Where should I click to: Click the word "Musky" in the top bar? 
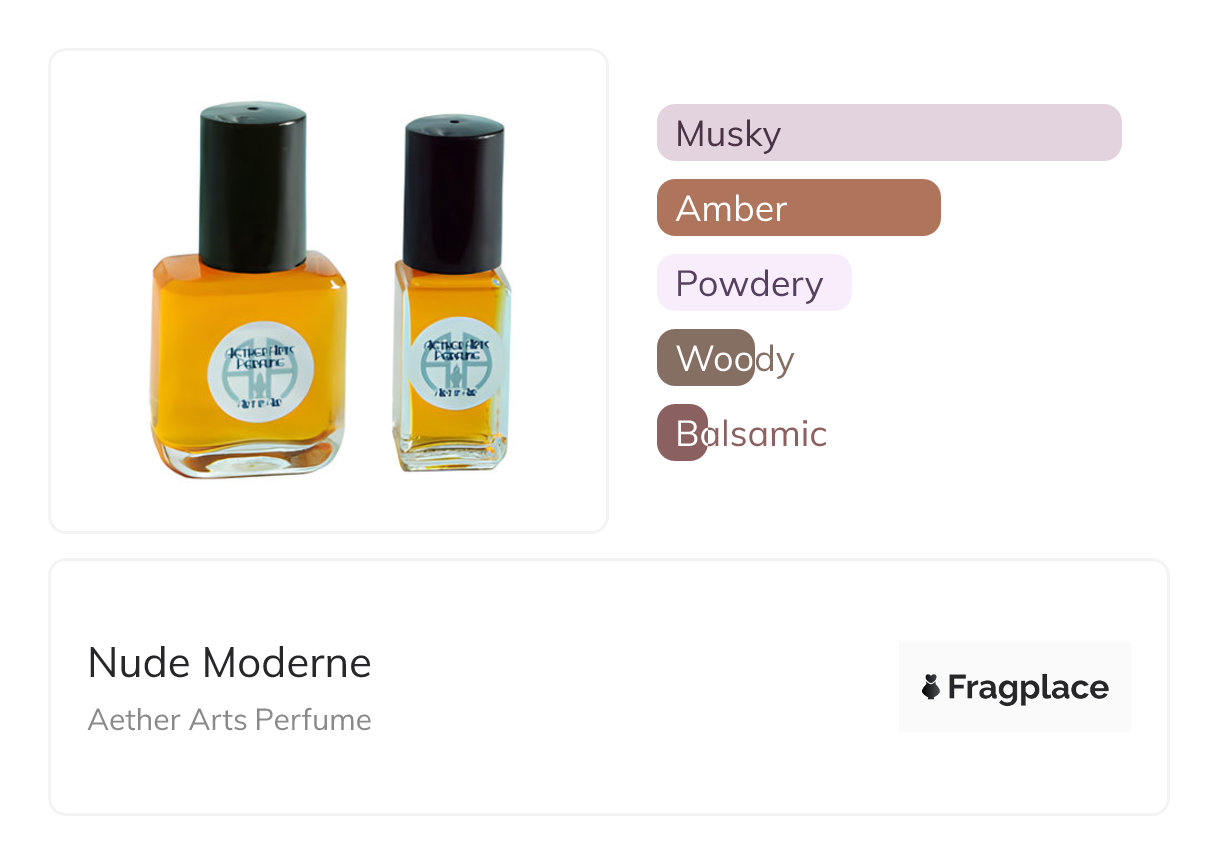(728, 133)
